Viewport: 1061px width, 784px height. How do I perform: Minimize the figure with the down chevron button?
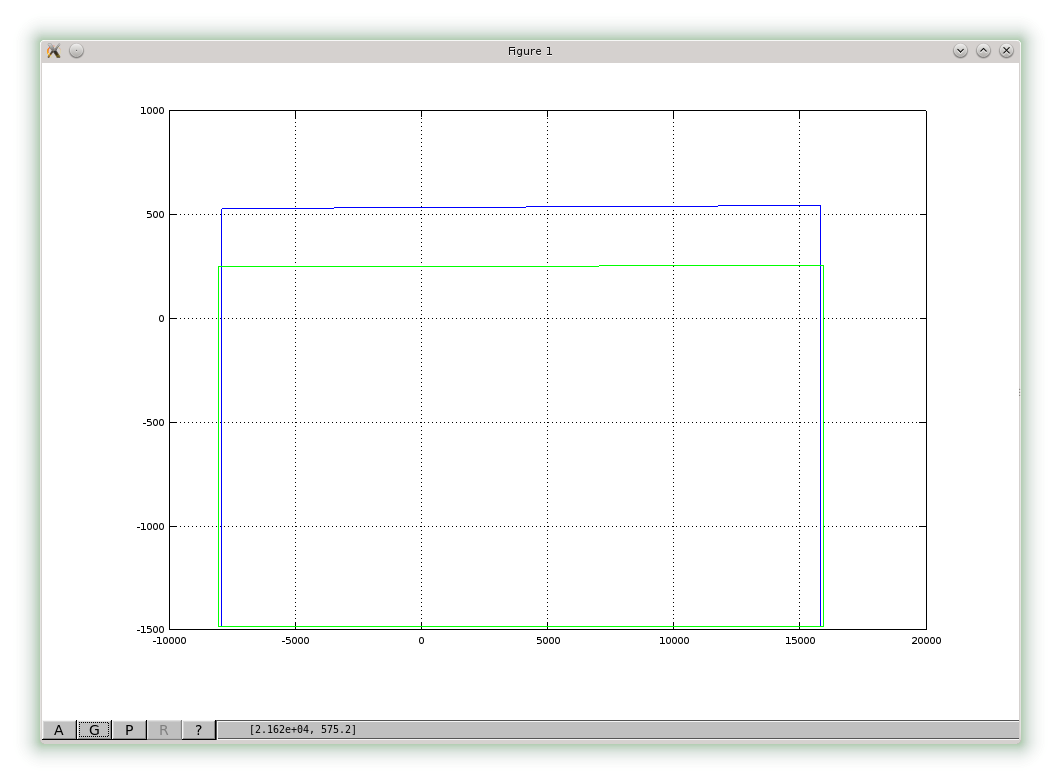click(960, 51)
